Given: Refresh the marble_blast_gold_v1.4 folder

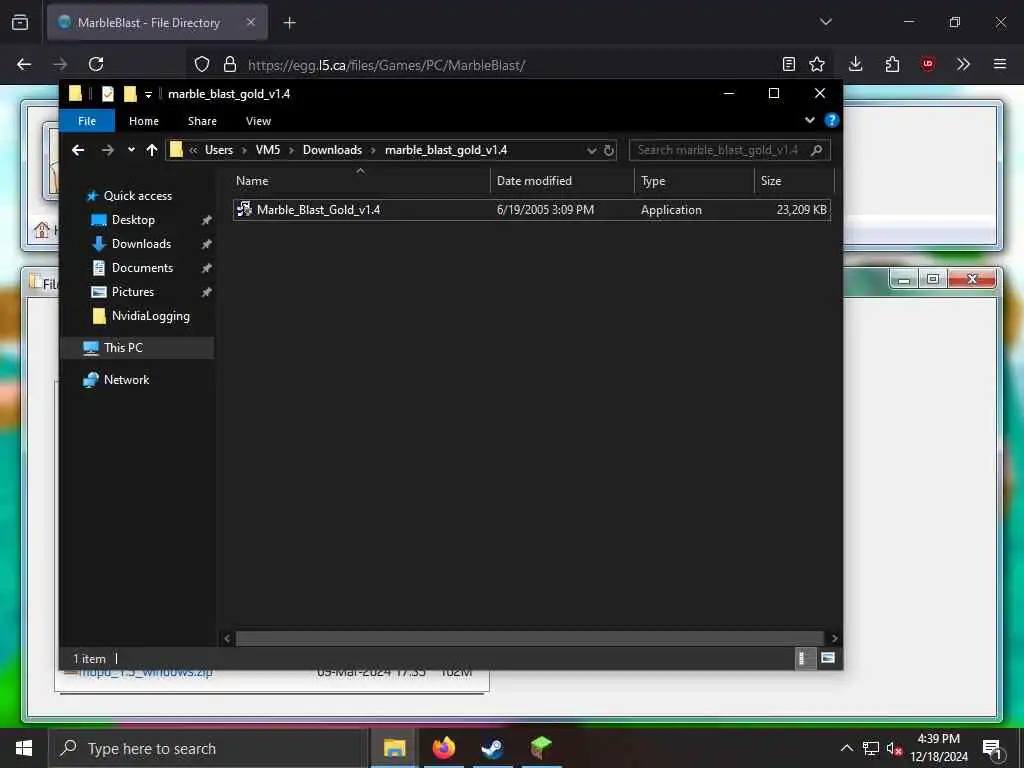Looking at the screenshot, I should (609, 150).
